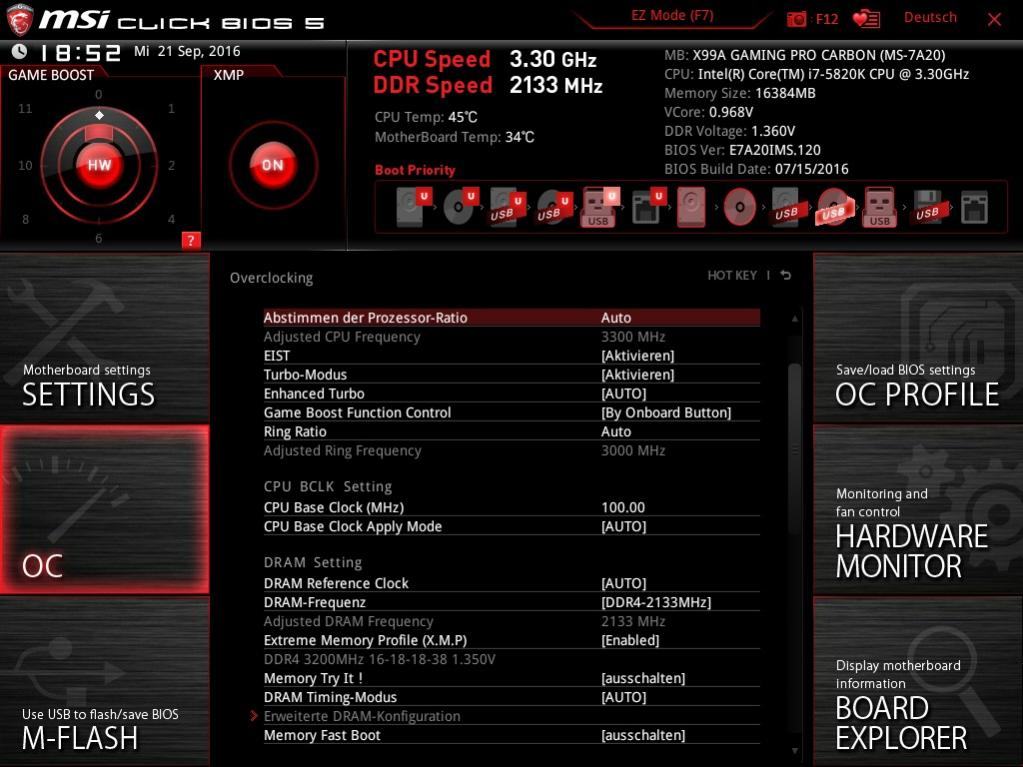
Task: Click DDR4 3200MHz 16-18-18-38 1.350V text
Action: click(380, 659)
